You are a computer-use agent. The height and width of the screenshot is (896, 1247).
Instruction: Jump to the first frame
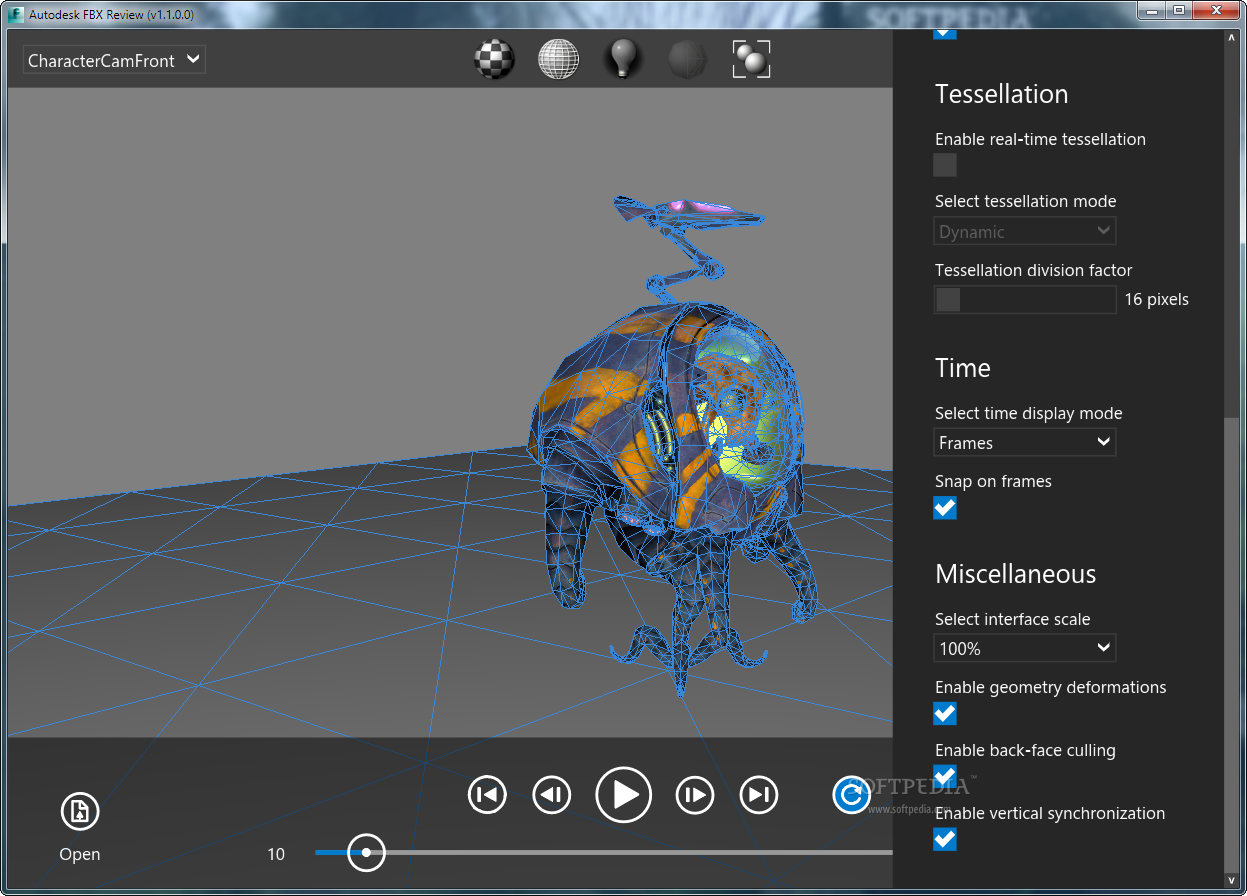(x=487, y=795)
